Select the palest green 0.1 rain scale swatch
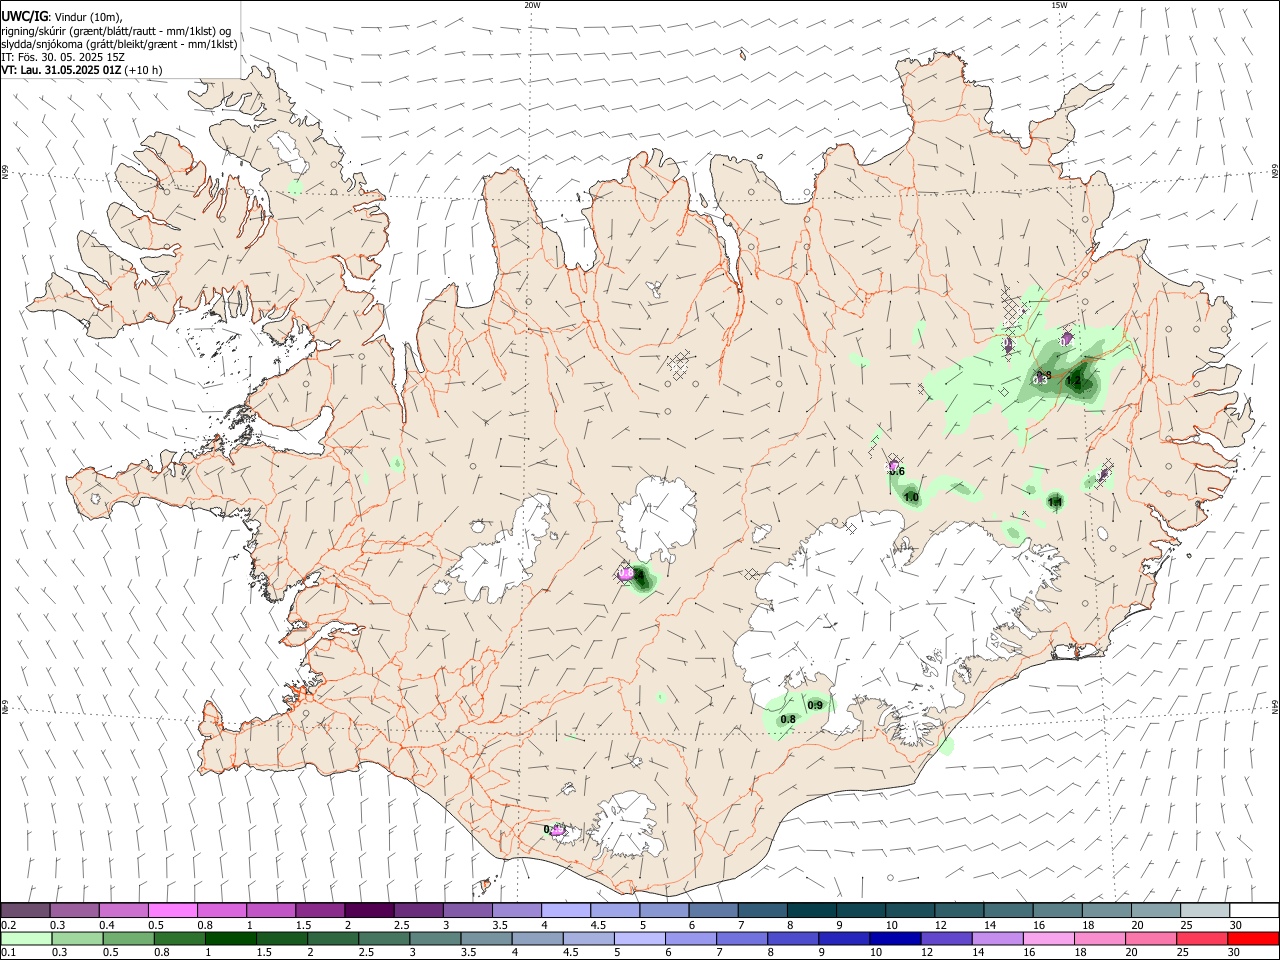This screenshot has width=1280, height=960. (x=25, y=938)
